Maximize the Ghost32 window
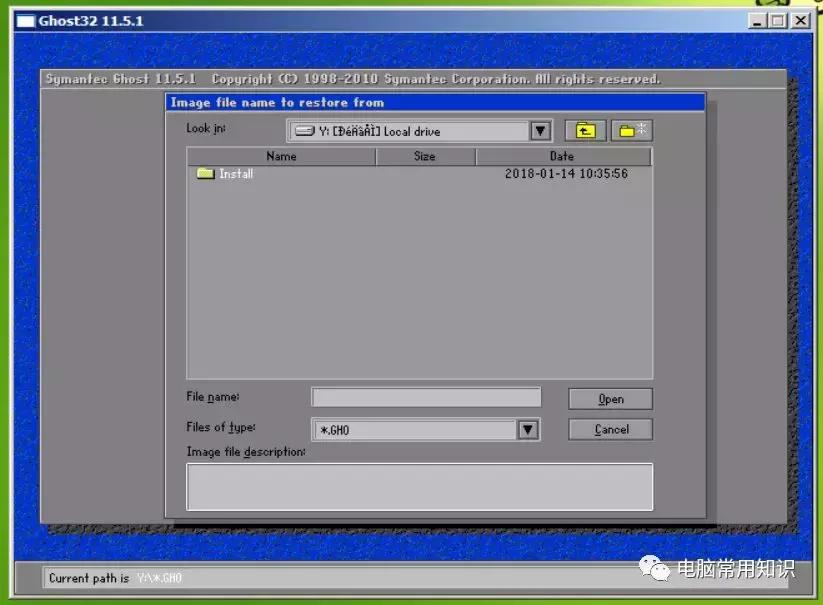 777,21
